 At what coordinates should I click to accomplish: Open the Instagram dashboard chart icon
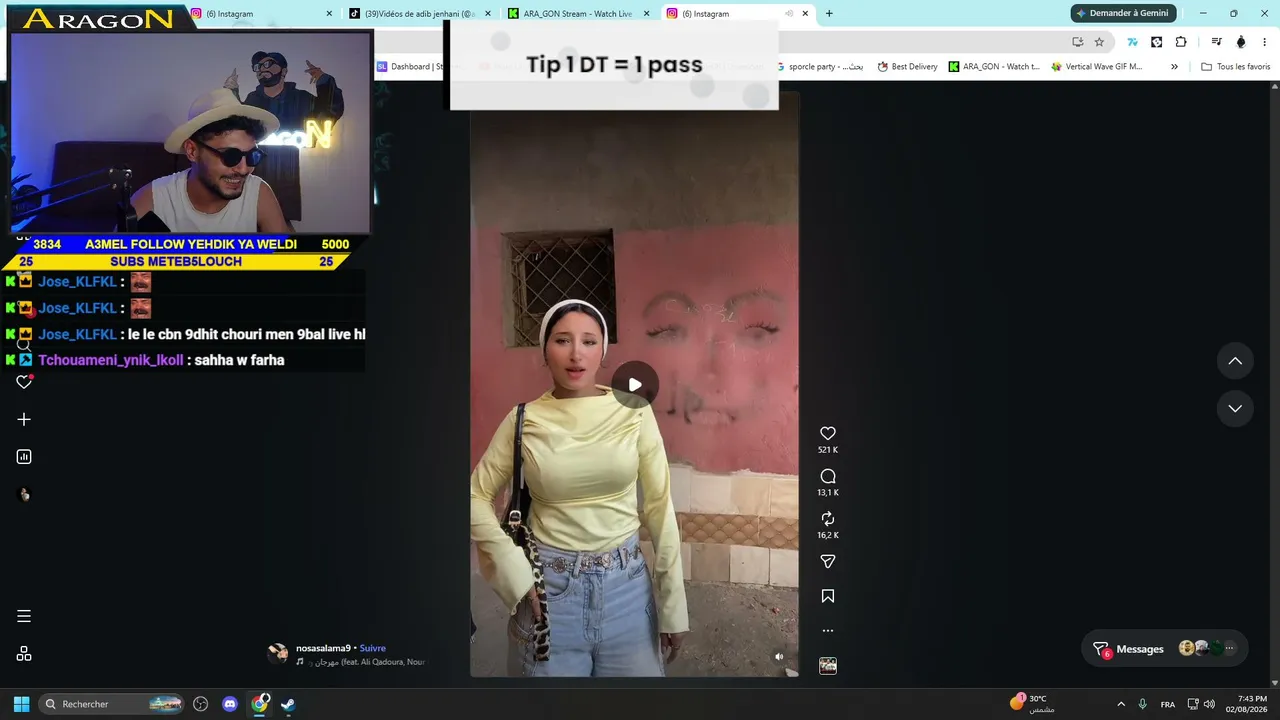tap(24, 457)
